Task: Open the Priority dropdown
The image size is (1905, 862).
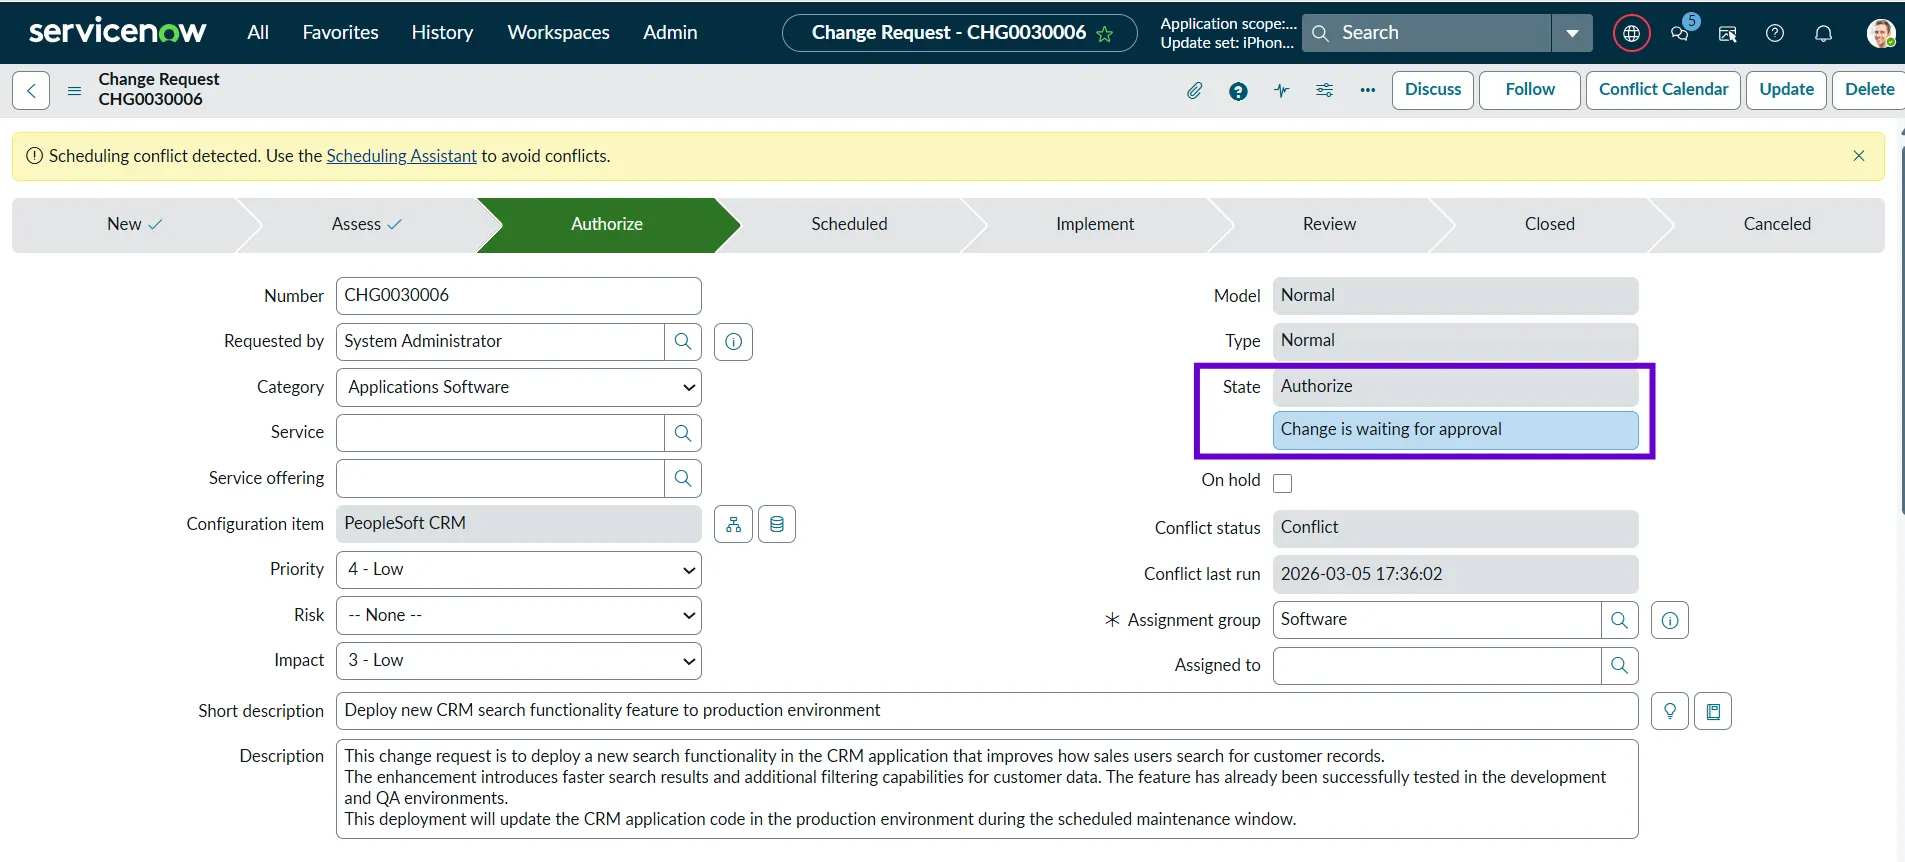Action: 518,570
